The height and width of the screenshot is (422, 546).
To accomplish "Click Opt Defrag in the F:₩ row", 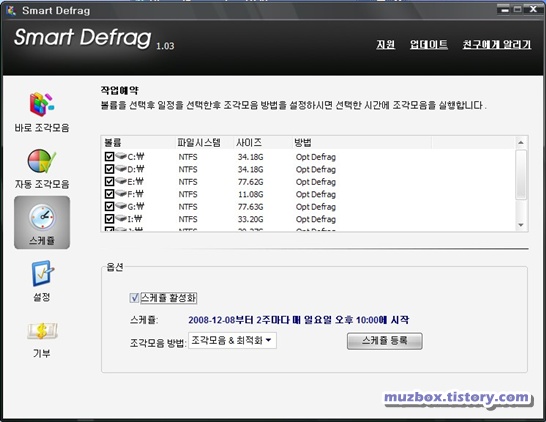I will point(316,194).
